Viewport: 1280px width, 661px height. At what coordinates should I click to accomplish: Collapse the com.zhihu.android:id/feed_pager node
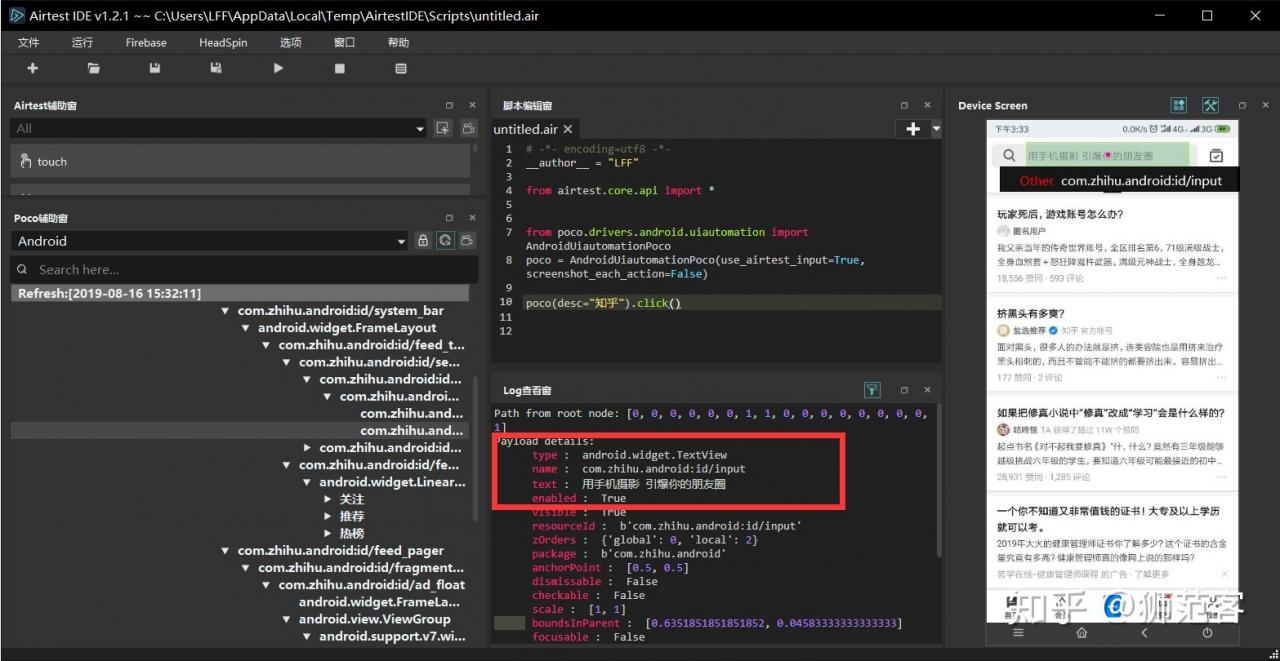[225, 550]
